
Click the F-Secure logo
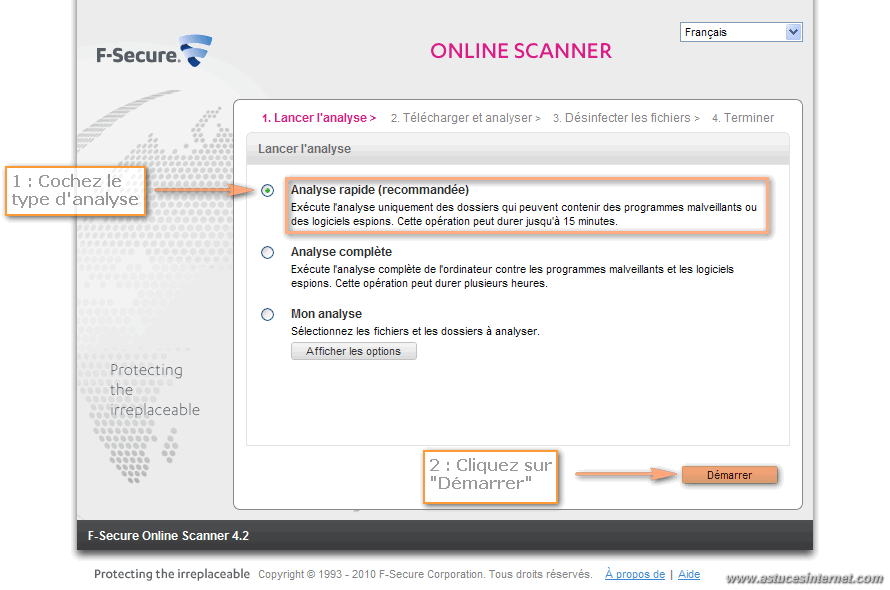tap(154, 51)
